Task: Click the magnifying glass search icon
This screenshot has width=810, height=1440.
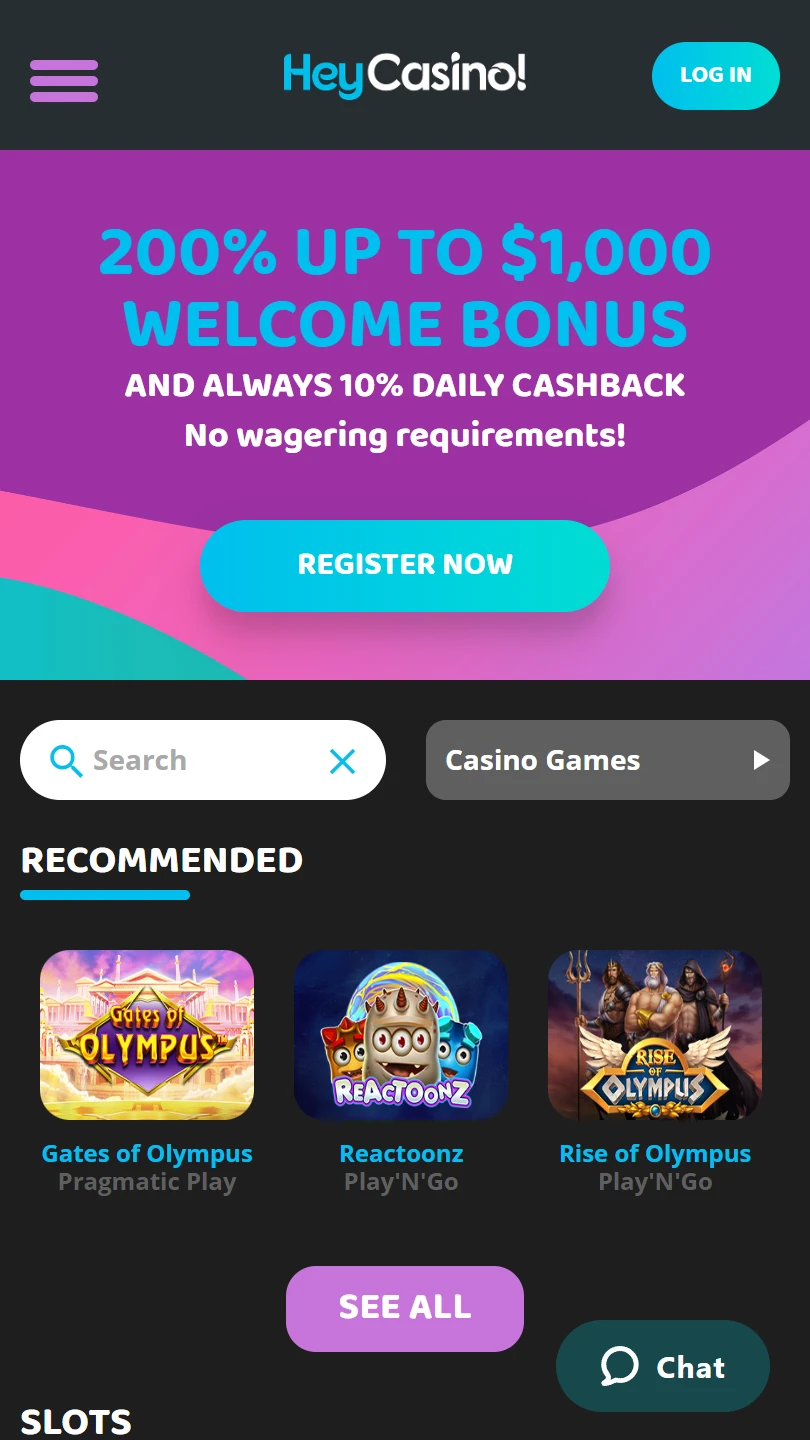Action: pos(66,761)
